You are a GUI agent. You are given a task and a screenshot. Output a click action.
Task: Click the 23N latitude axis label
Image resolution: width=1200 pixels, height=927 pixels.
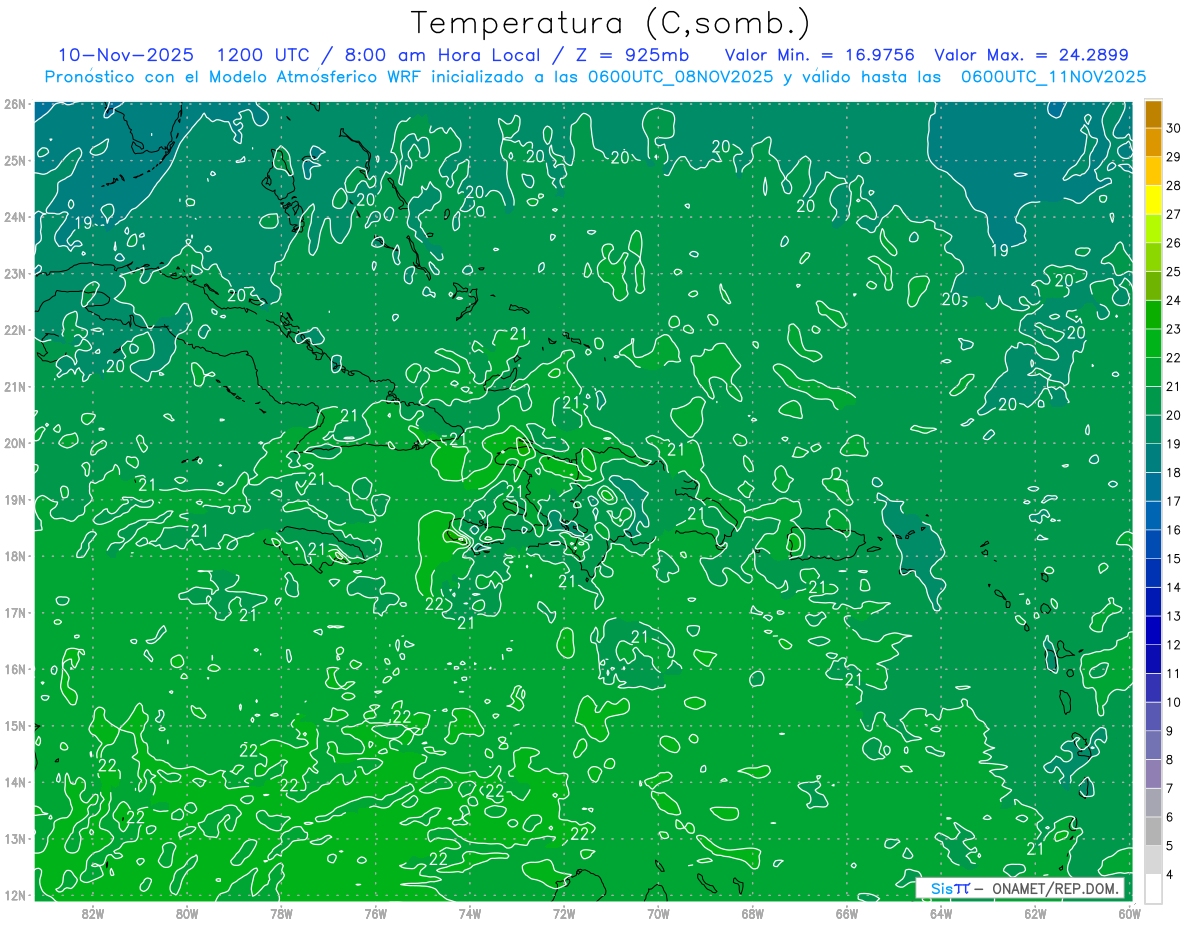pyautogui.click(x=14, y=273)
